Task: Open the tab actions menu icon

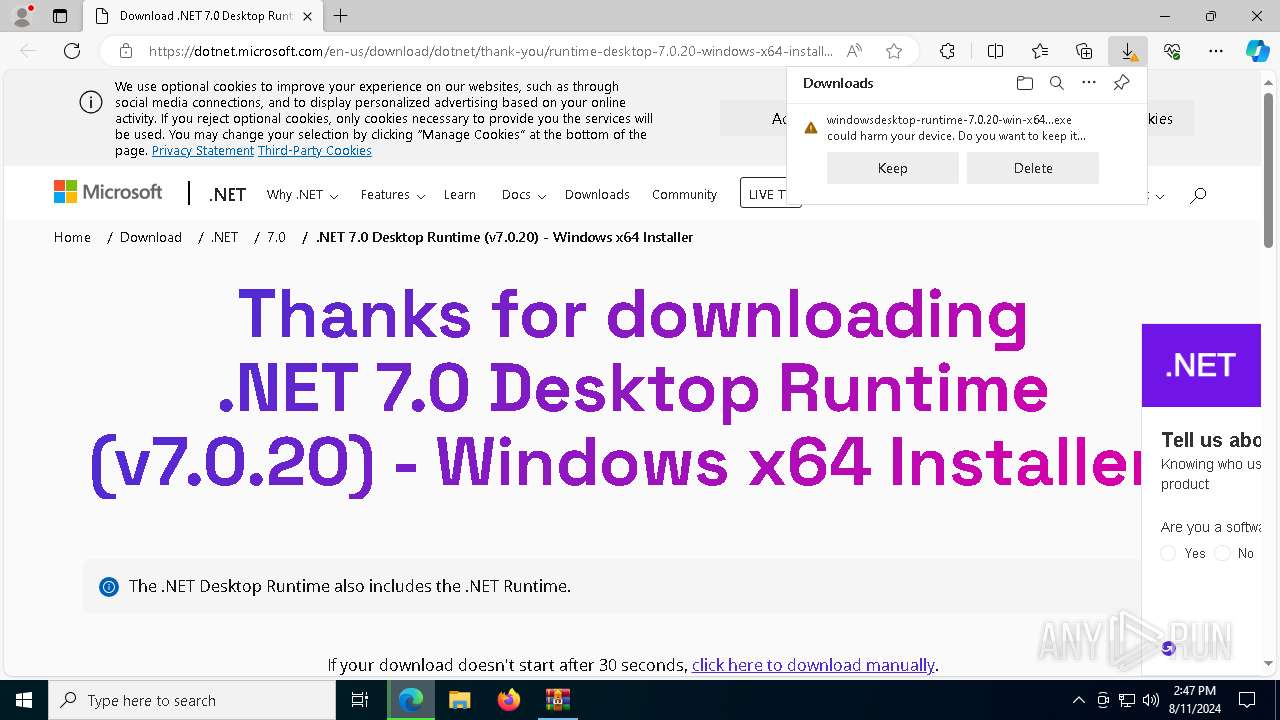Action: 60,16
